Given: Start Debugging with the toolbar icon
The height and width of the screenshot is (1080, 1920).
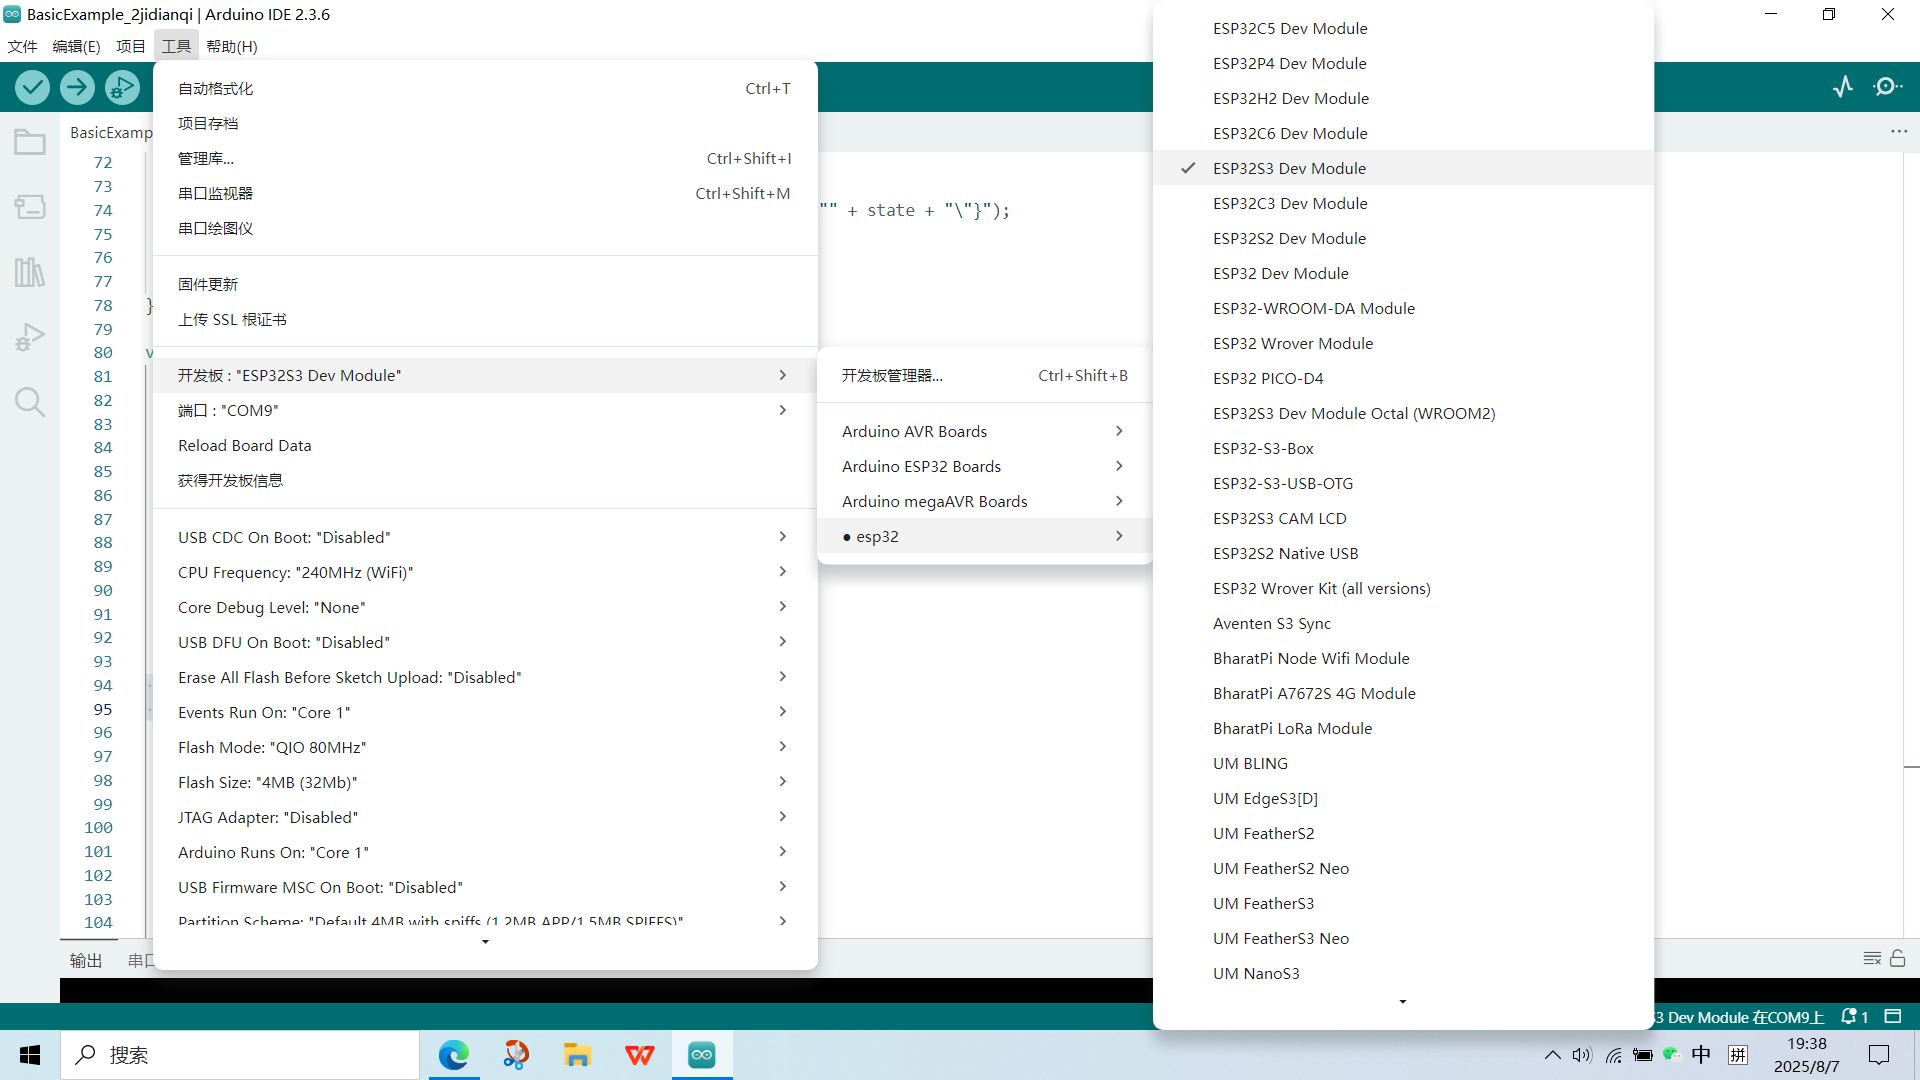Looking at the screenshot, I should pyautogui.click(x=122, y=88).
